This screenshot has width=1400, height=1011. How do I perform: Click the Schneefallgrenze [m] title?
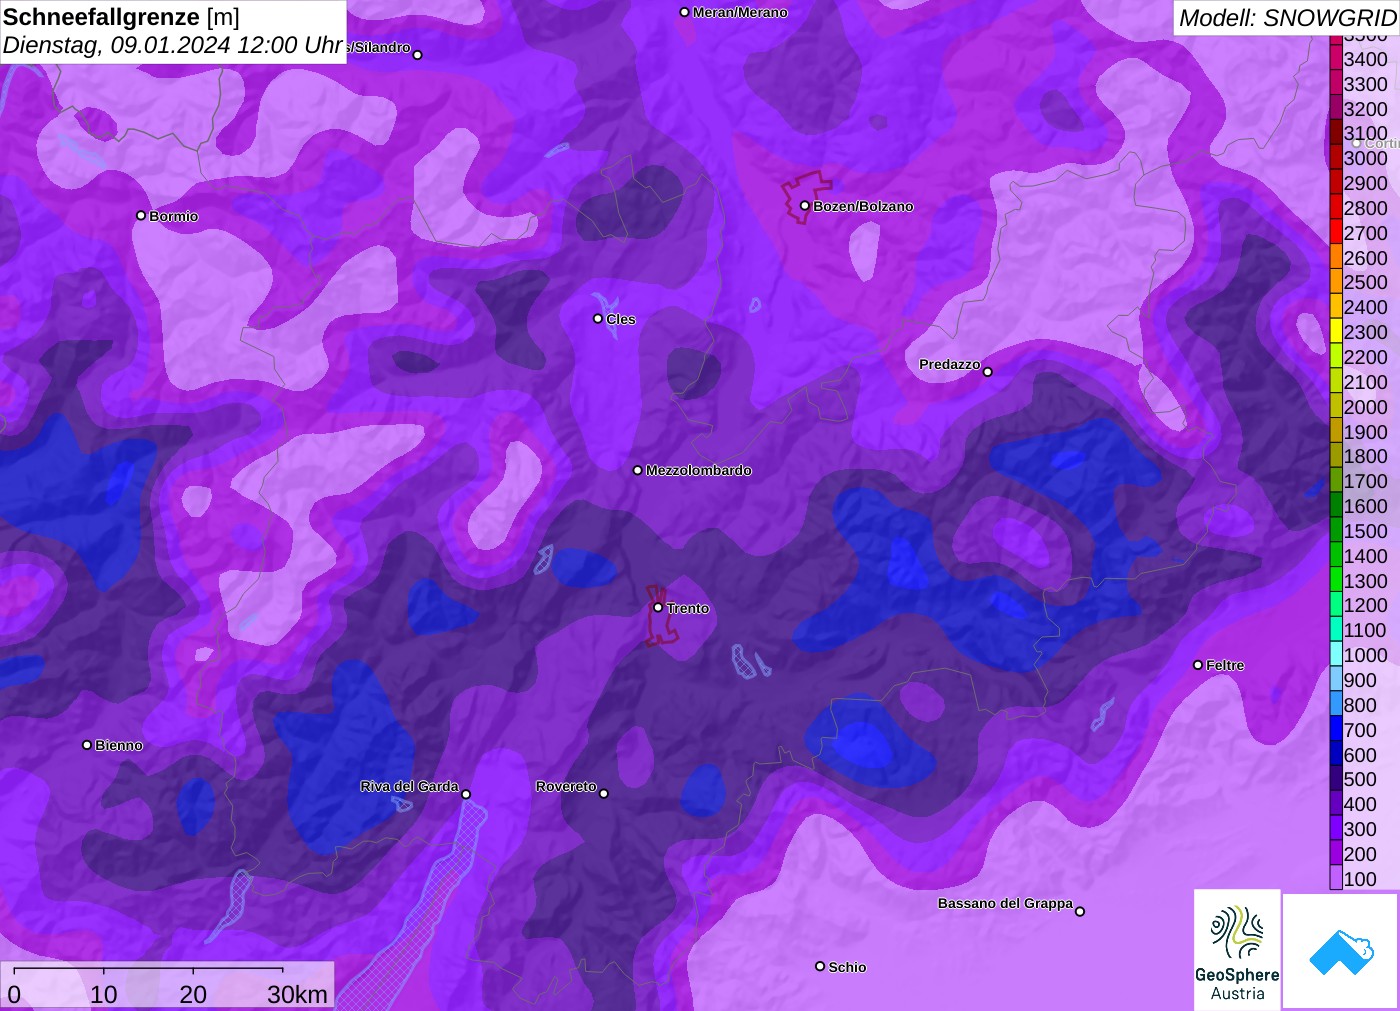[121, 17]
